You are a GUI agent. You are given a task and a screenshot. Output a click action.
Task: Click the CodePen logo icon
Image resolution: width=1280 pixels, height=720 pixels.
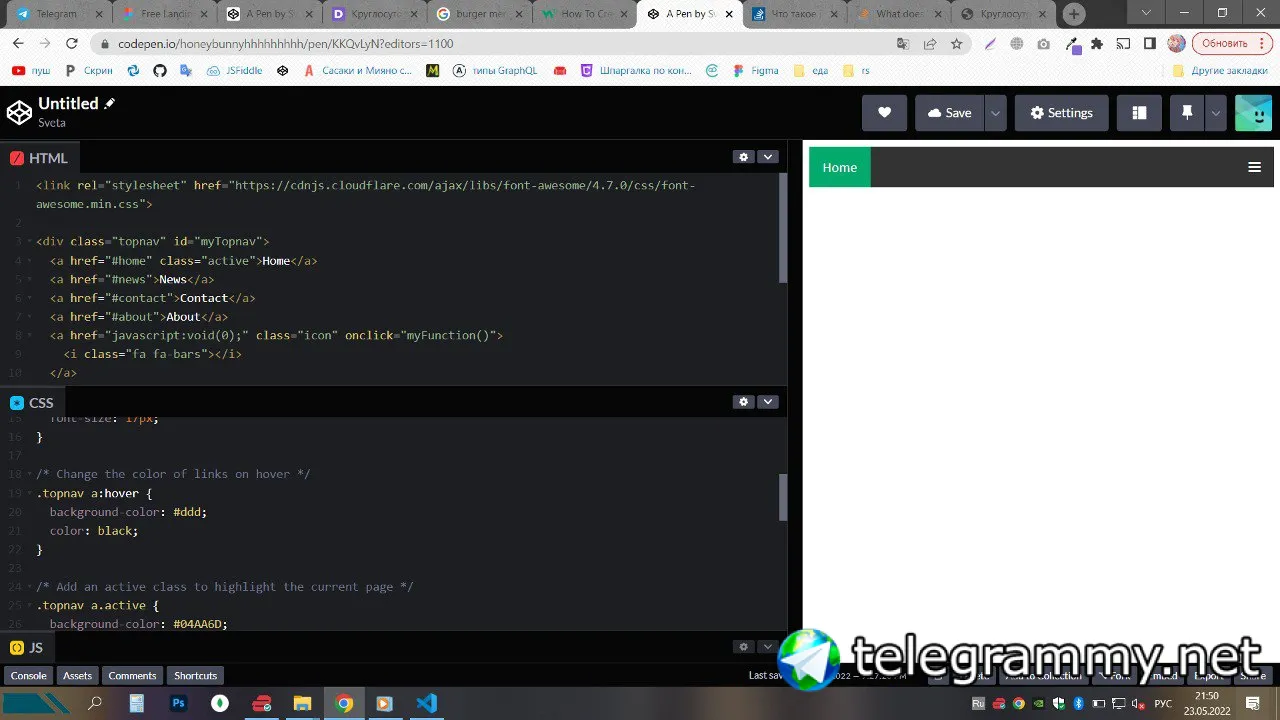pyautogui.click(x=19, y=113)
